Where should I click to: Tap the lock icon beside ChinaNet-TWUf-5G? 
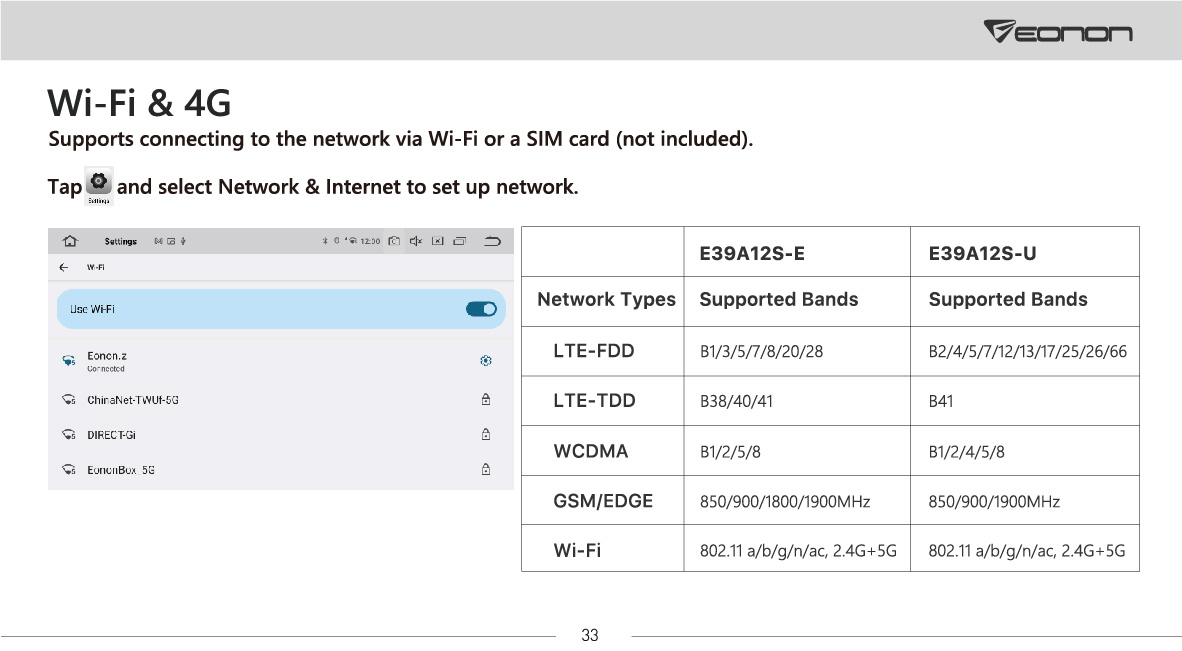tap(486, 399)
